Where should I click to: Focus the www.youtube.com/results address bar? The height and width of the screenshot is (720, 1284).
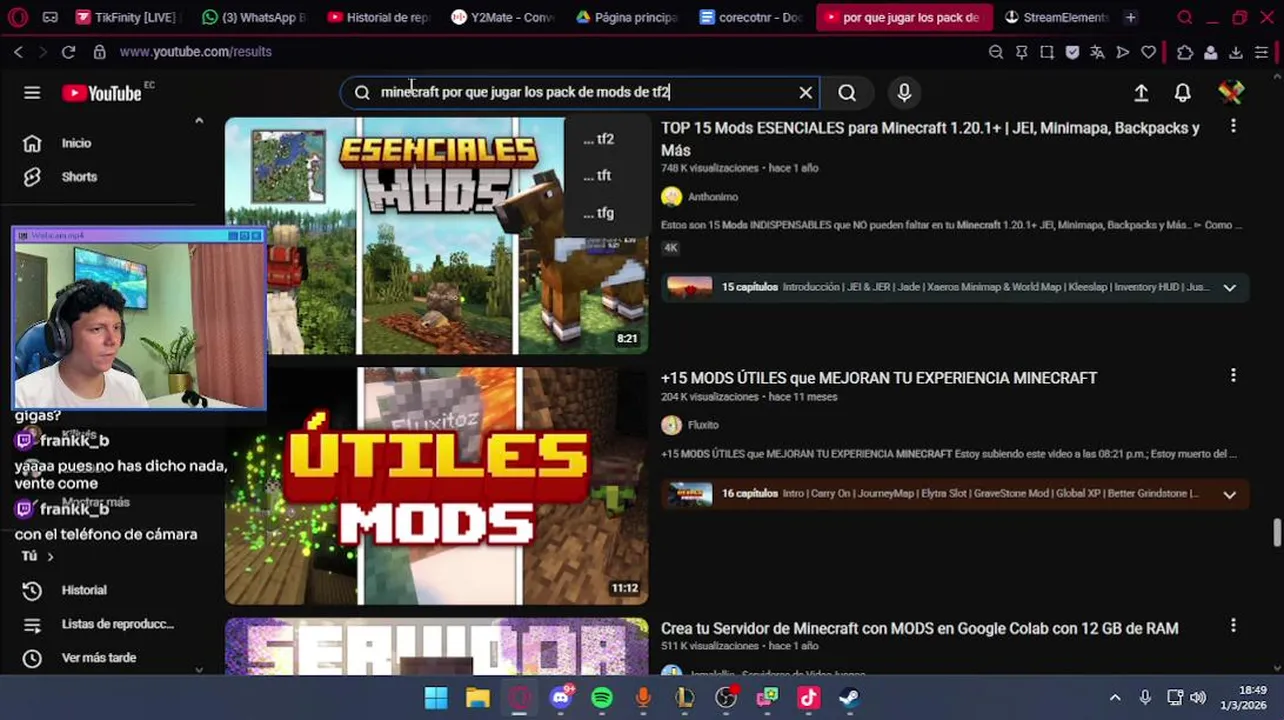click(195, 52)
